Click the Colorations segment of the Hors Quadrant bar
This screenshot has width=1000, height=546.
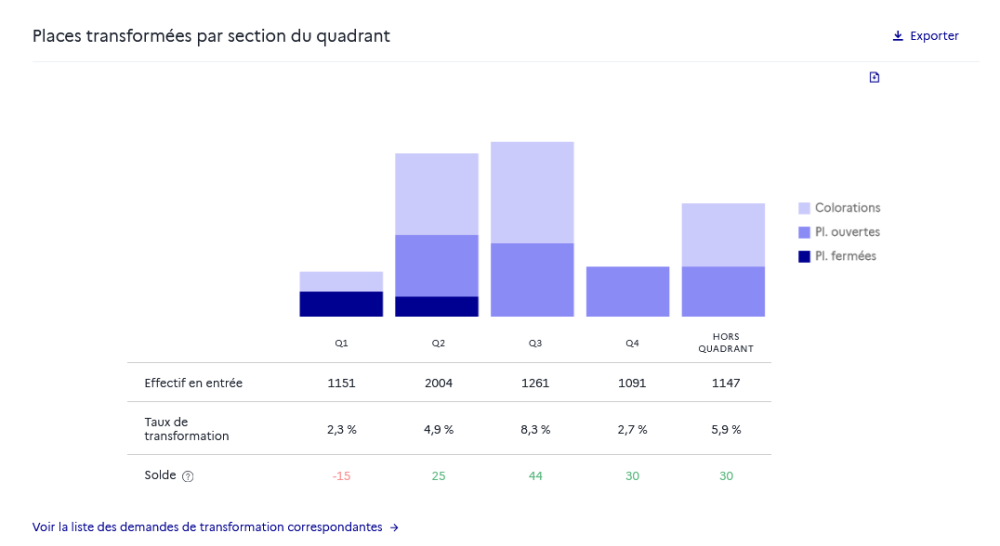click(x=723, y=235)
